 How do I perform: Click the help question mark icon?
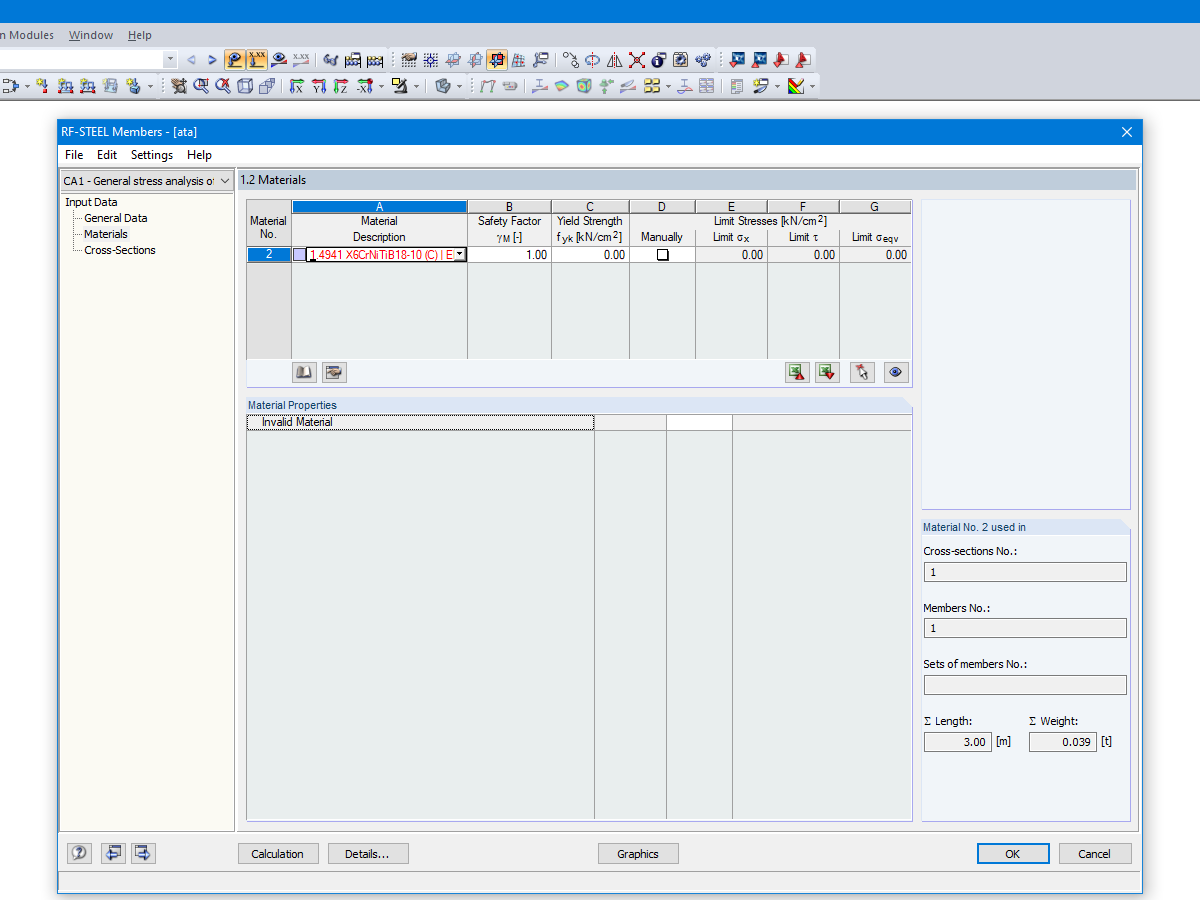[79, 853]
